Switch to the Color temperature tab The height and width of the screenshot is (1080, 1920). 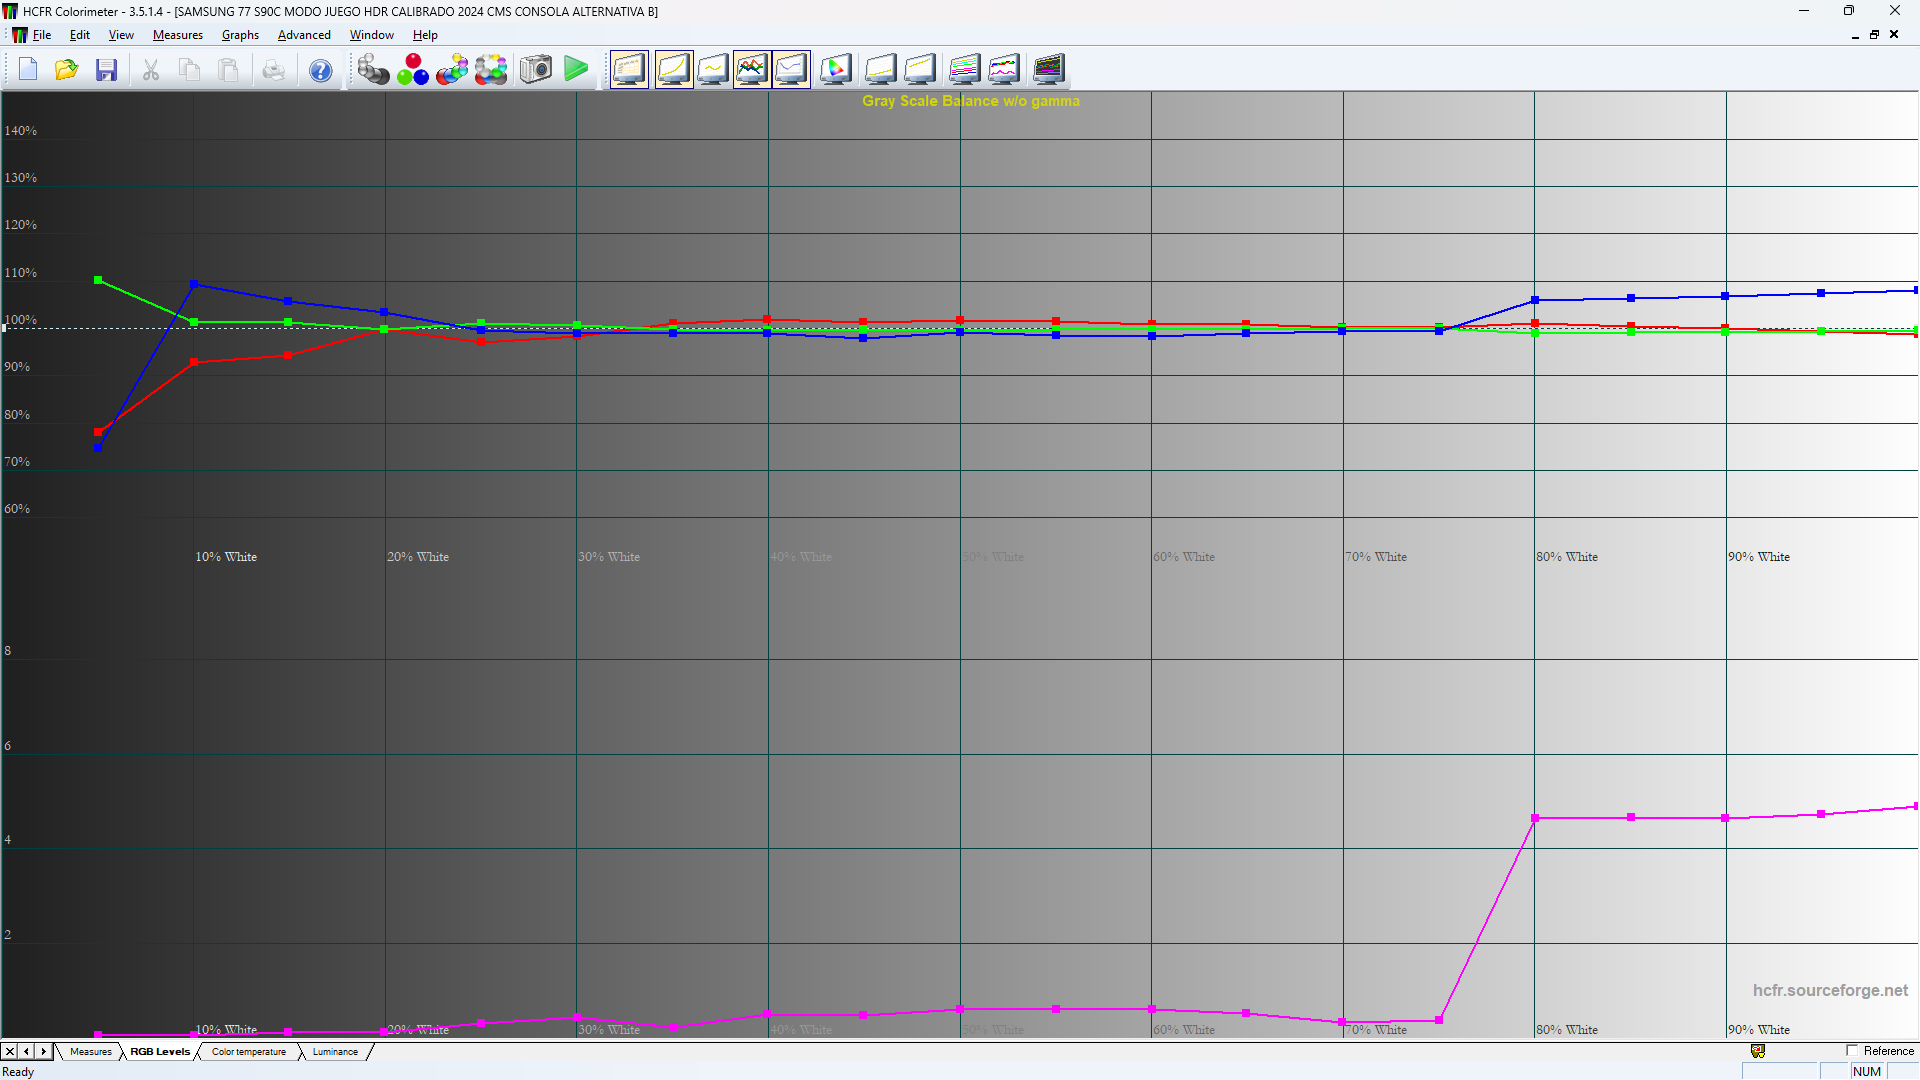click(248, 1052)
